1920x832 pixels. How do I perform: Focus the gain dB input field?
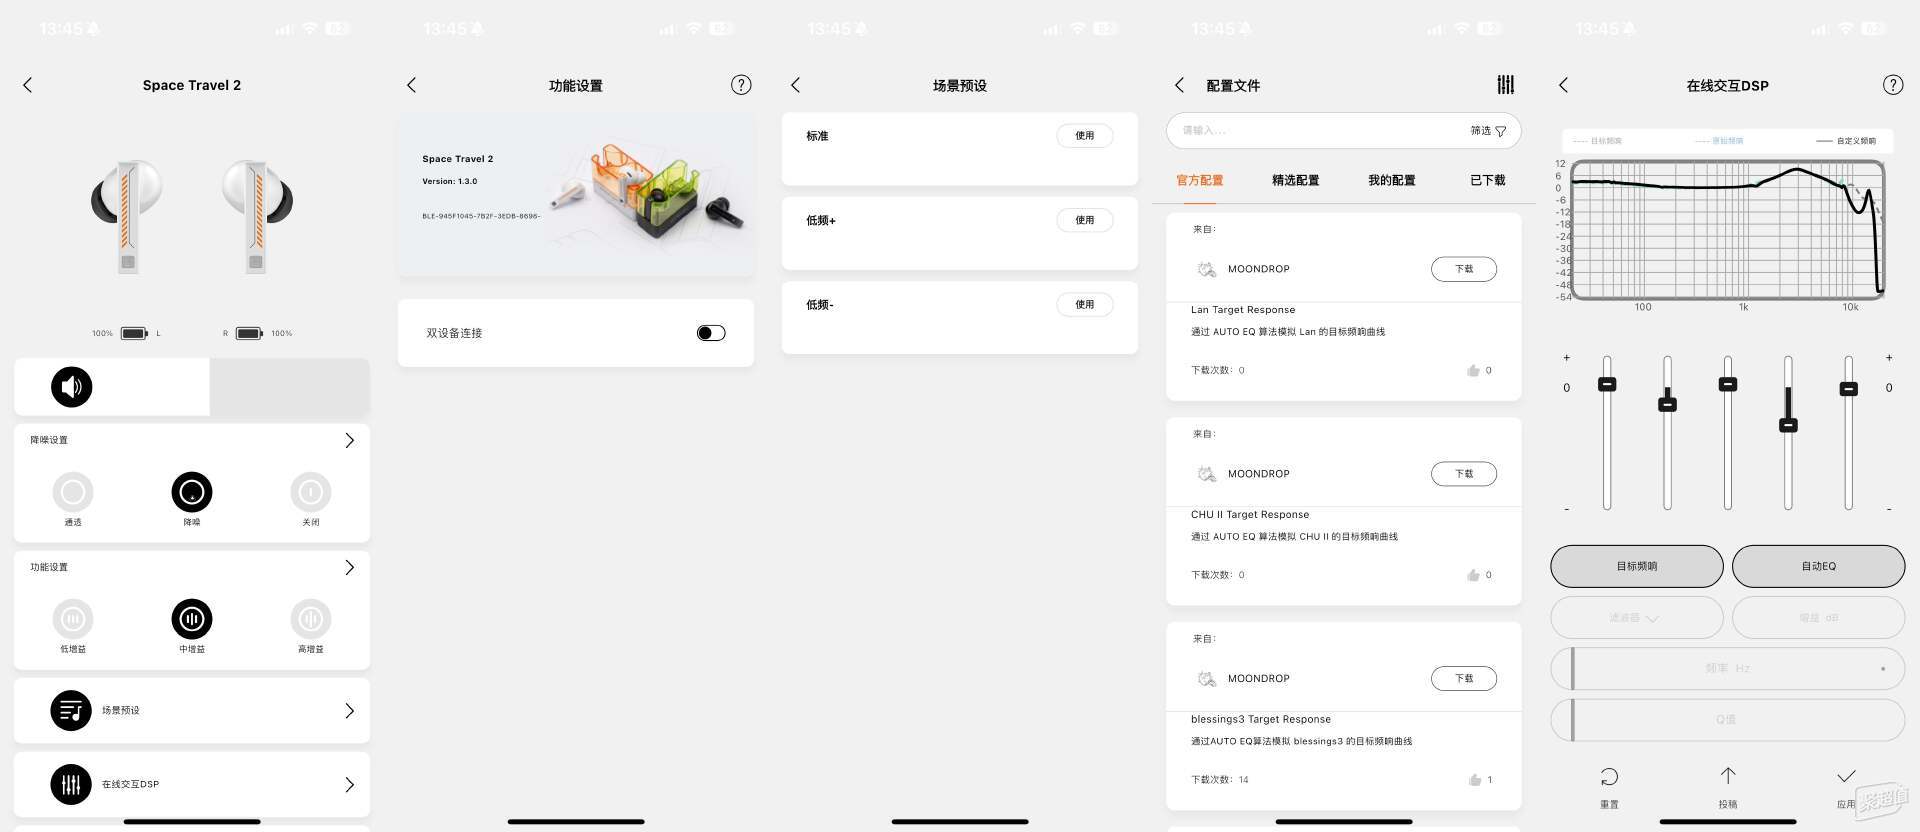click(1818, 618)
